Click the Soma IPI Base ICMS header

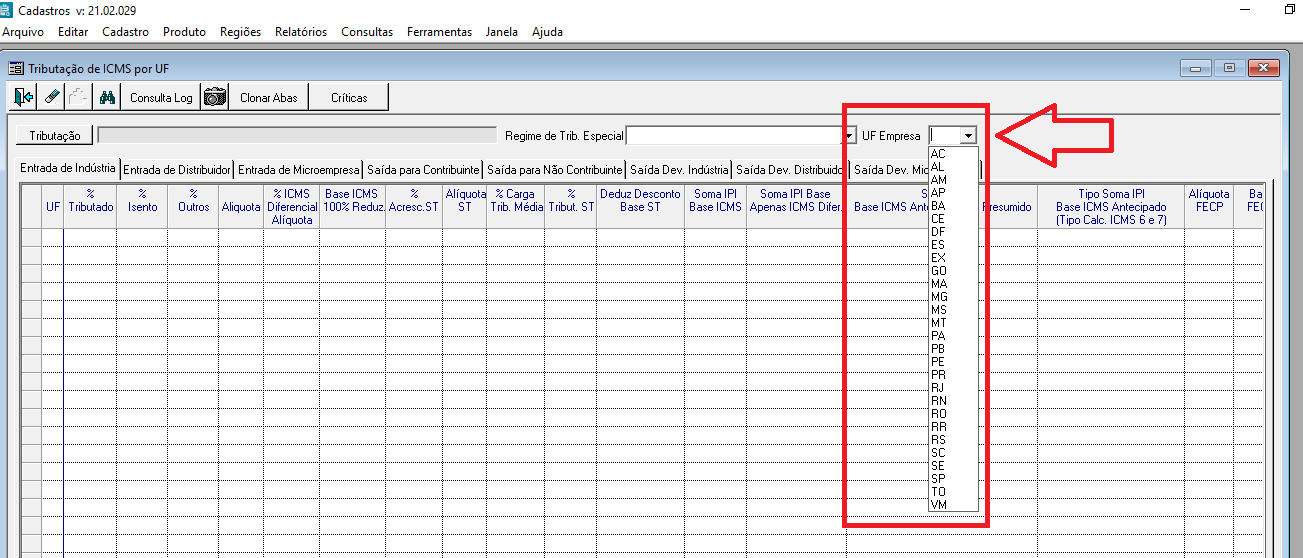716,207
